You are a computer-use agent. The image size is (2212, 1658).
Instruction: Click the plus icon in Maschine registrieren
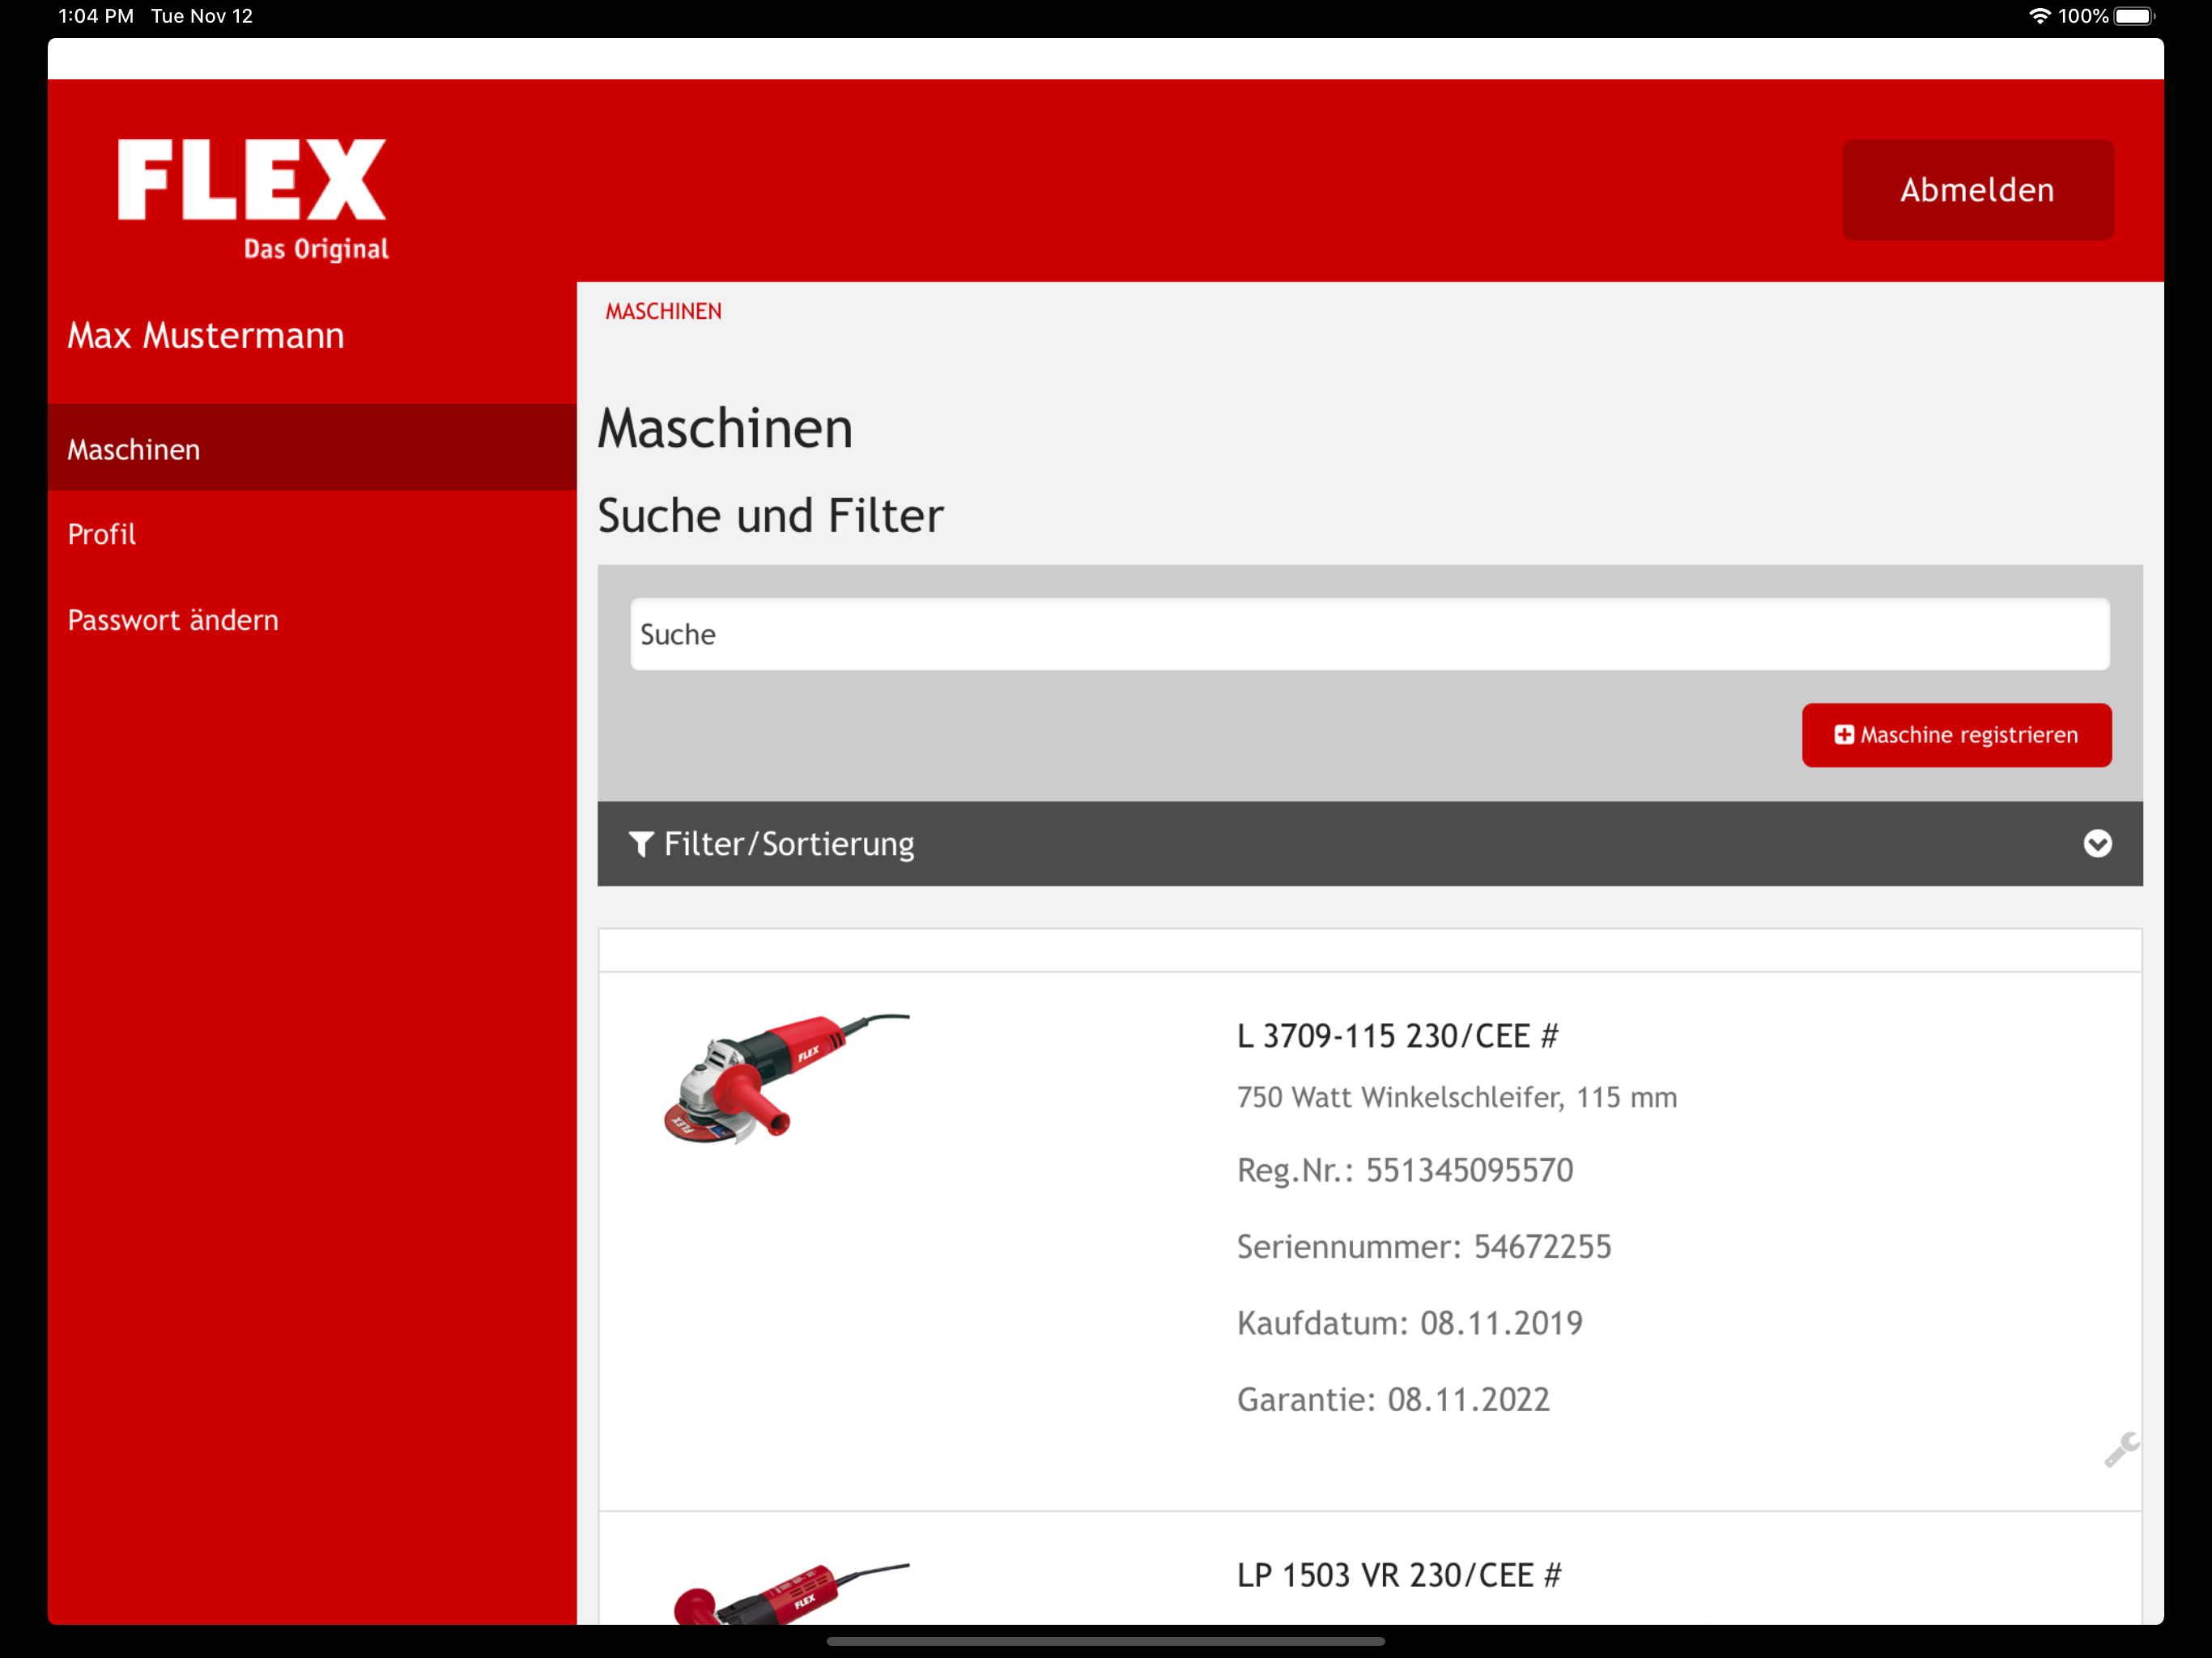[x=1844, y=735]
